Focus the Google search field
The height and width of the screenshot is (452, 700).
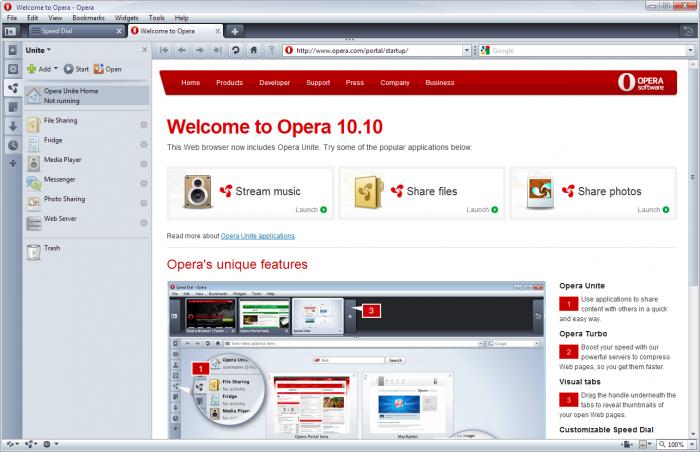(588, 50)
